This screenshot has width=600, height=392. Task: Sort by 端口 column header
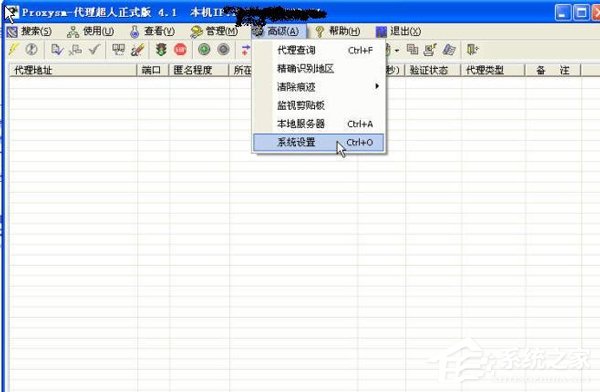coord(152,70)
